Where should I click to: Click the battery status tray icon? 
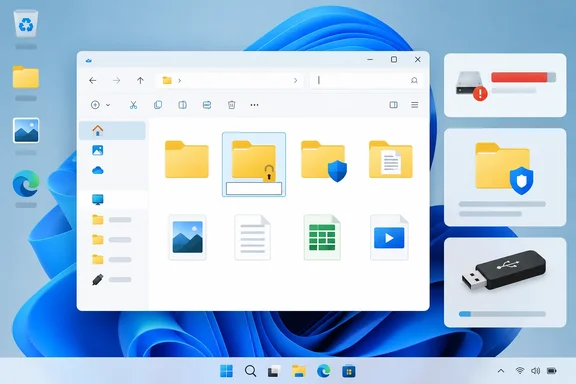(x=552, y=371)
